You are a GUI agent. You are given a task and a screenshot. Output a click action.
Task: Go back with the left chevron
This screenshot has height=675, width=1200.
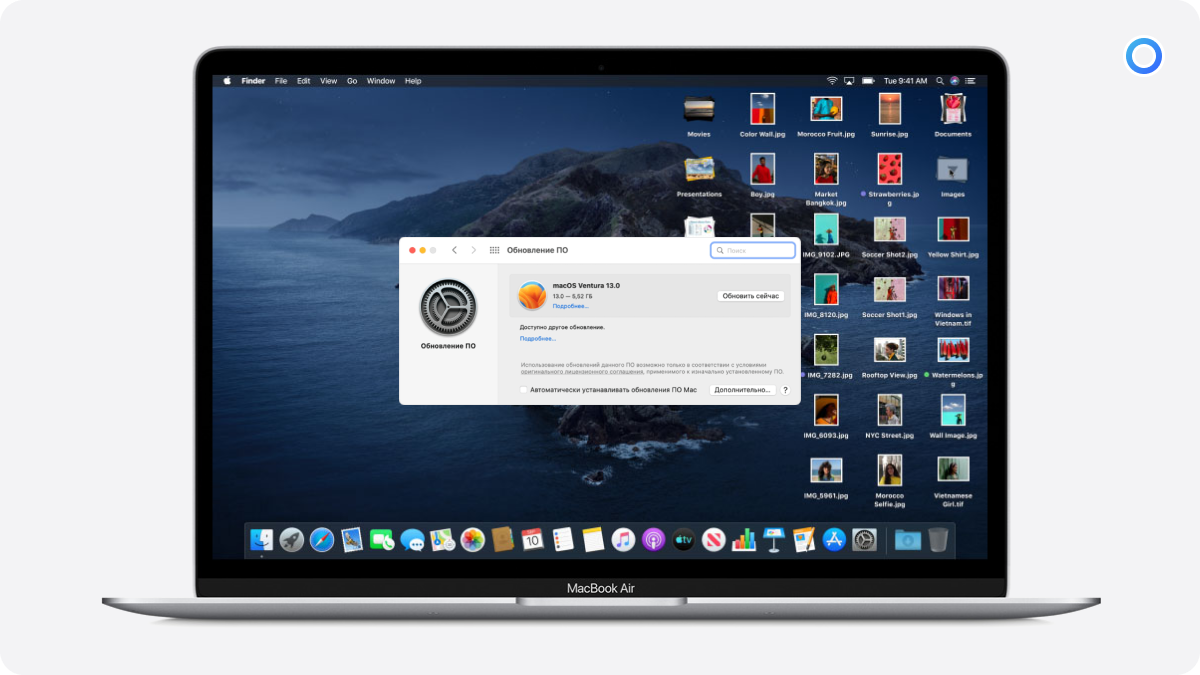454,250
